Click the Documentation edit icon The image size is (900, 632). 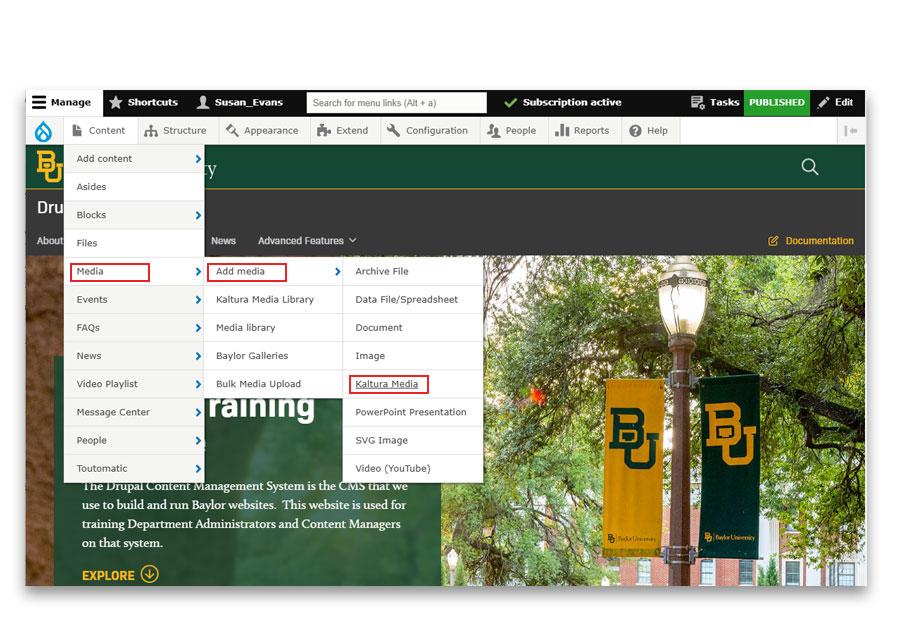(x=773, y=241)
